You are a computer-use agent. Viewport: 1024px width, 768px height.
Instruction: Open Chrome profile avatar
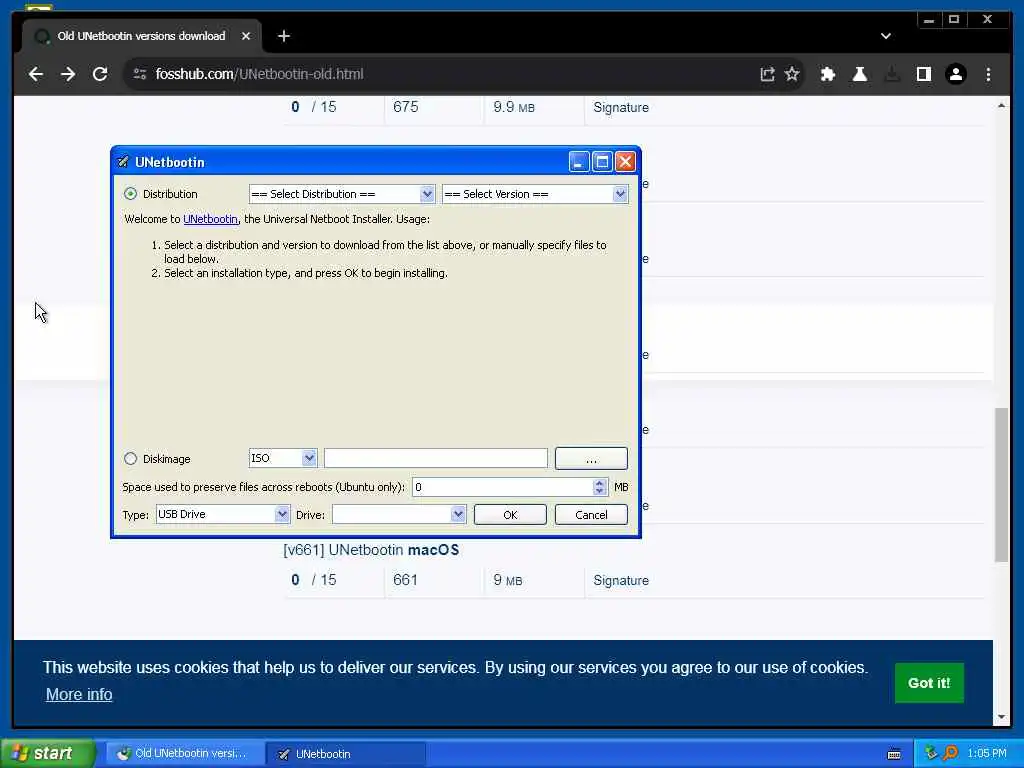click(956, 74)
